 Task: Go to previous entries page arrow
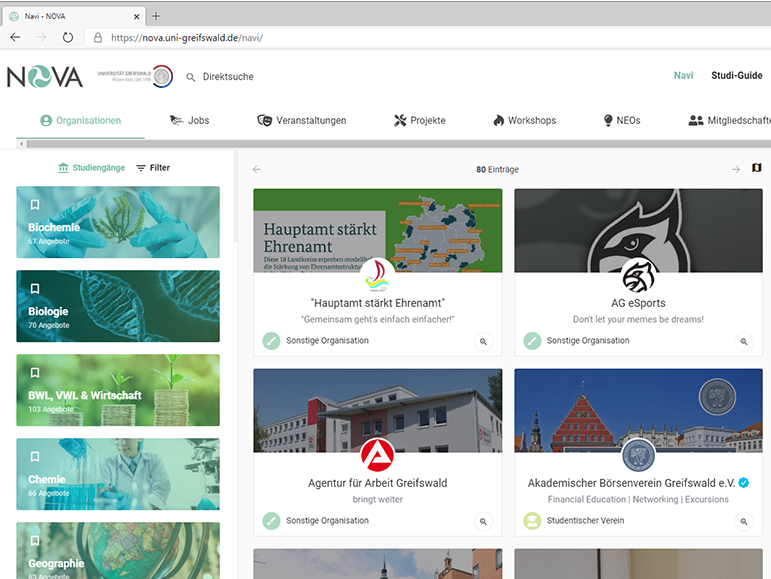(257, 169)
